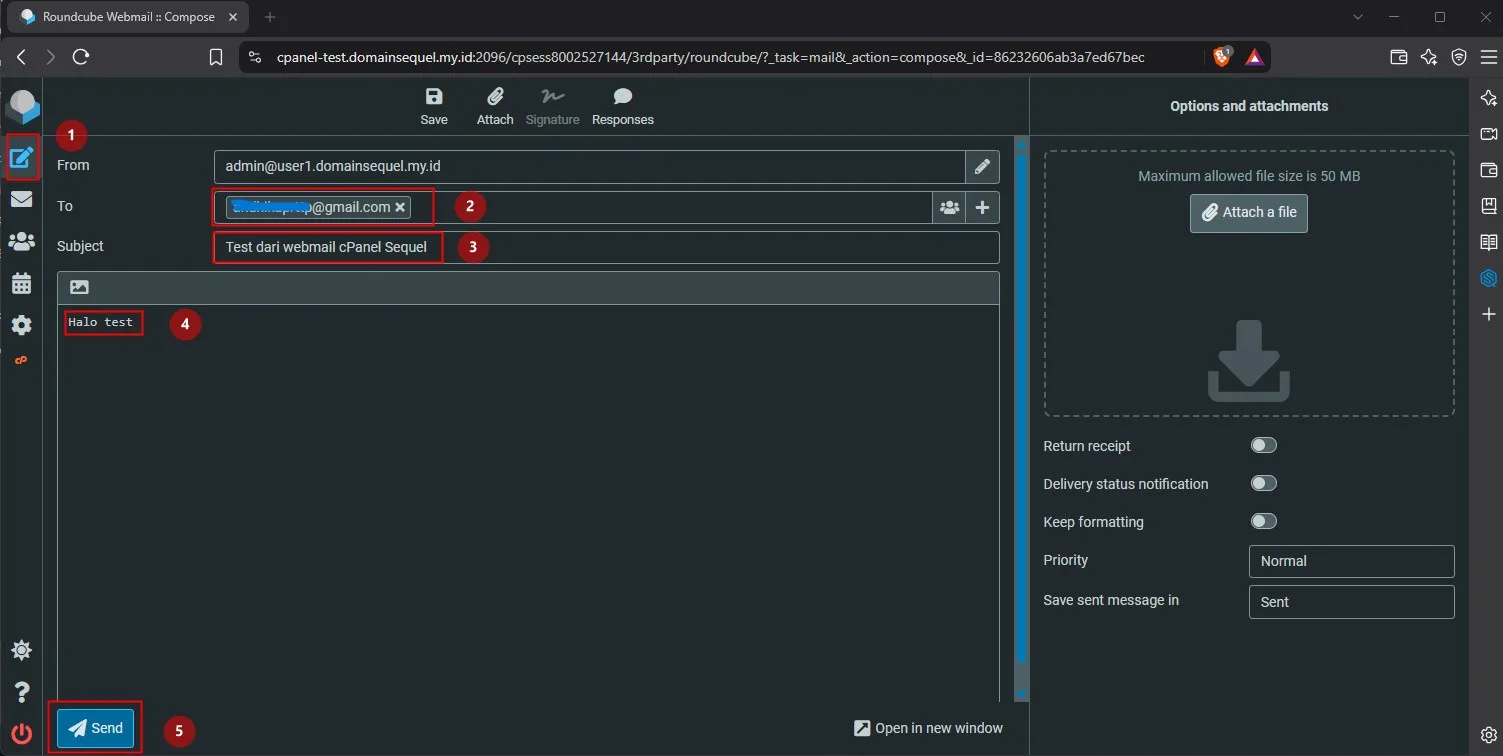Screen dimensions: 1503x756
Task: Click into the Subject field
Action: pyautogui.click(x=607, y=247)
